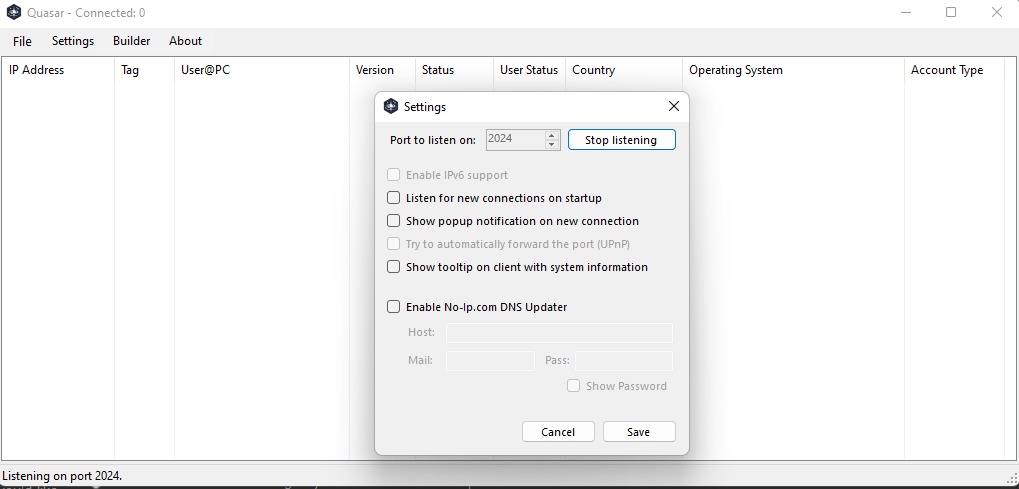
Task: Click the No-Ip Mail input field
Action: 490,361
